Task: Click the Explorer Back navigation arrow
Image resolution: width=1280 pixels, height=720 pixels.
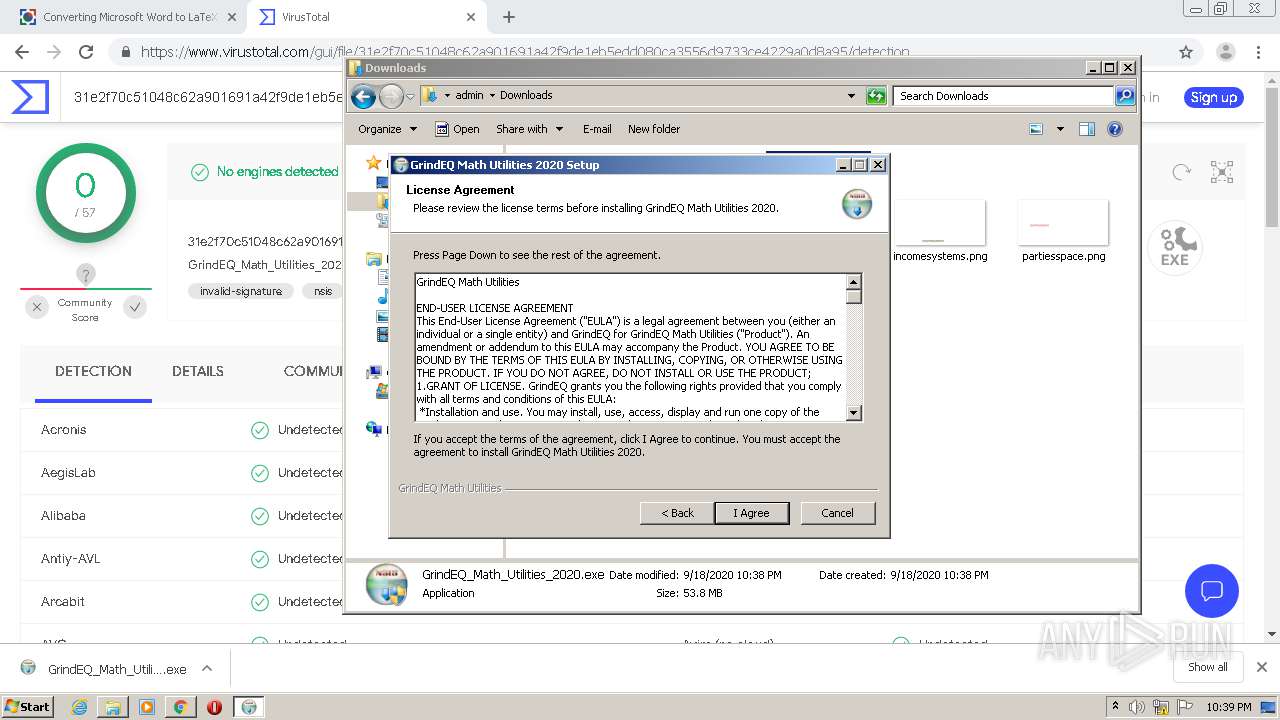Action: [x=363, y=96]
